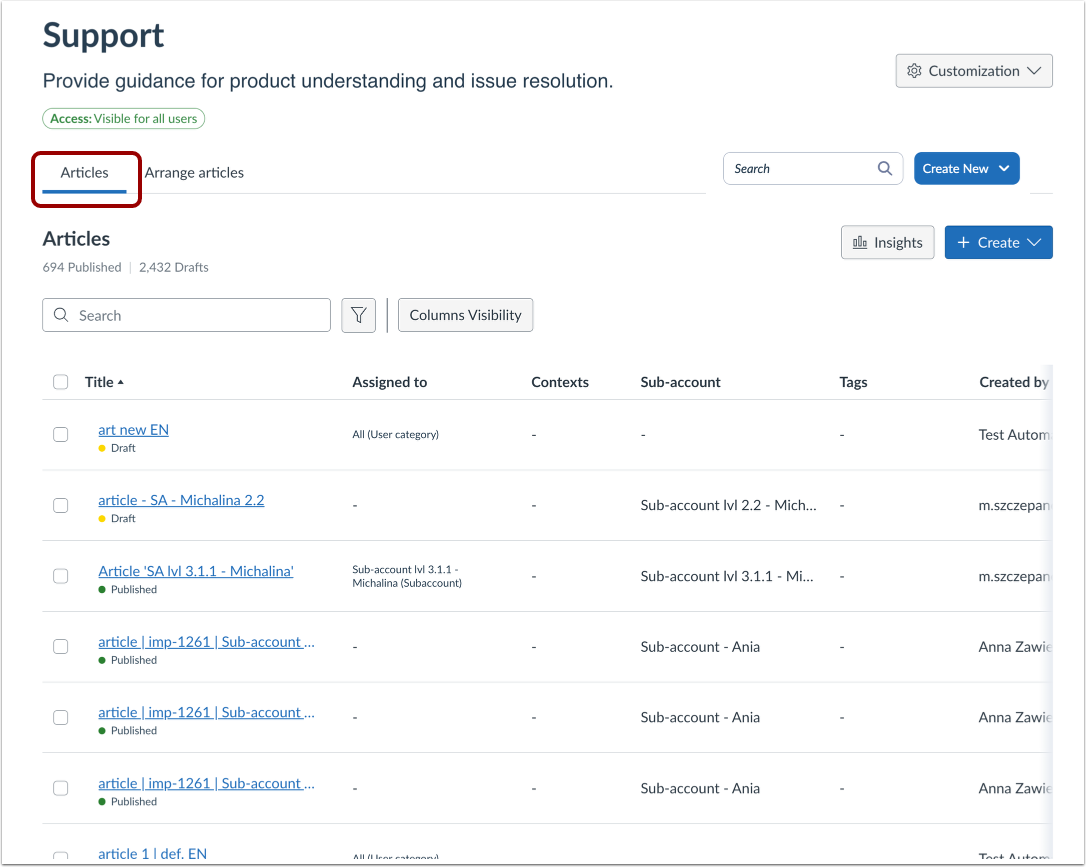Select the checkbox for 'article - SA - Michalina 2.2'
1086x867 pixels.
tap(60, 505)
